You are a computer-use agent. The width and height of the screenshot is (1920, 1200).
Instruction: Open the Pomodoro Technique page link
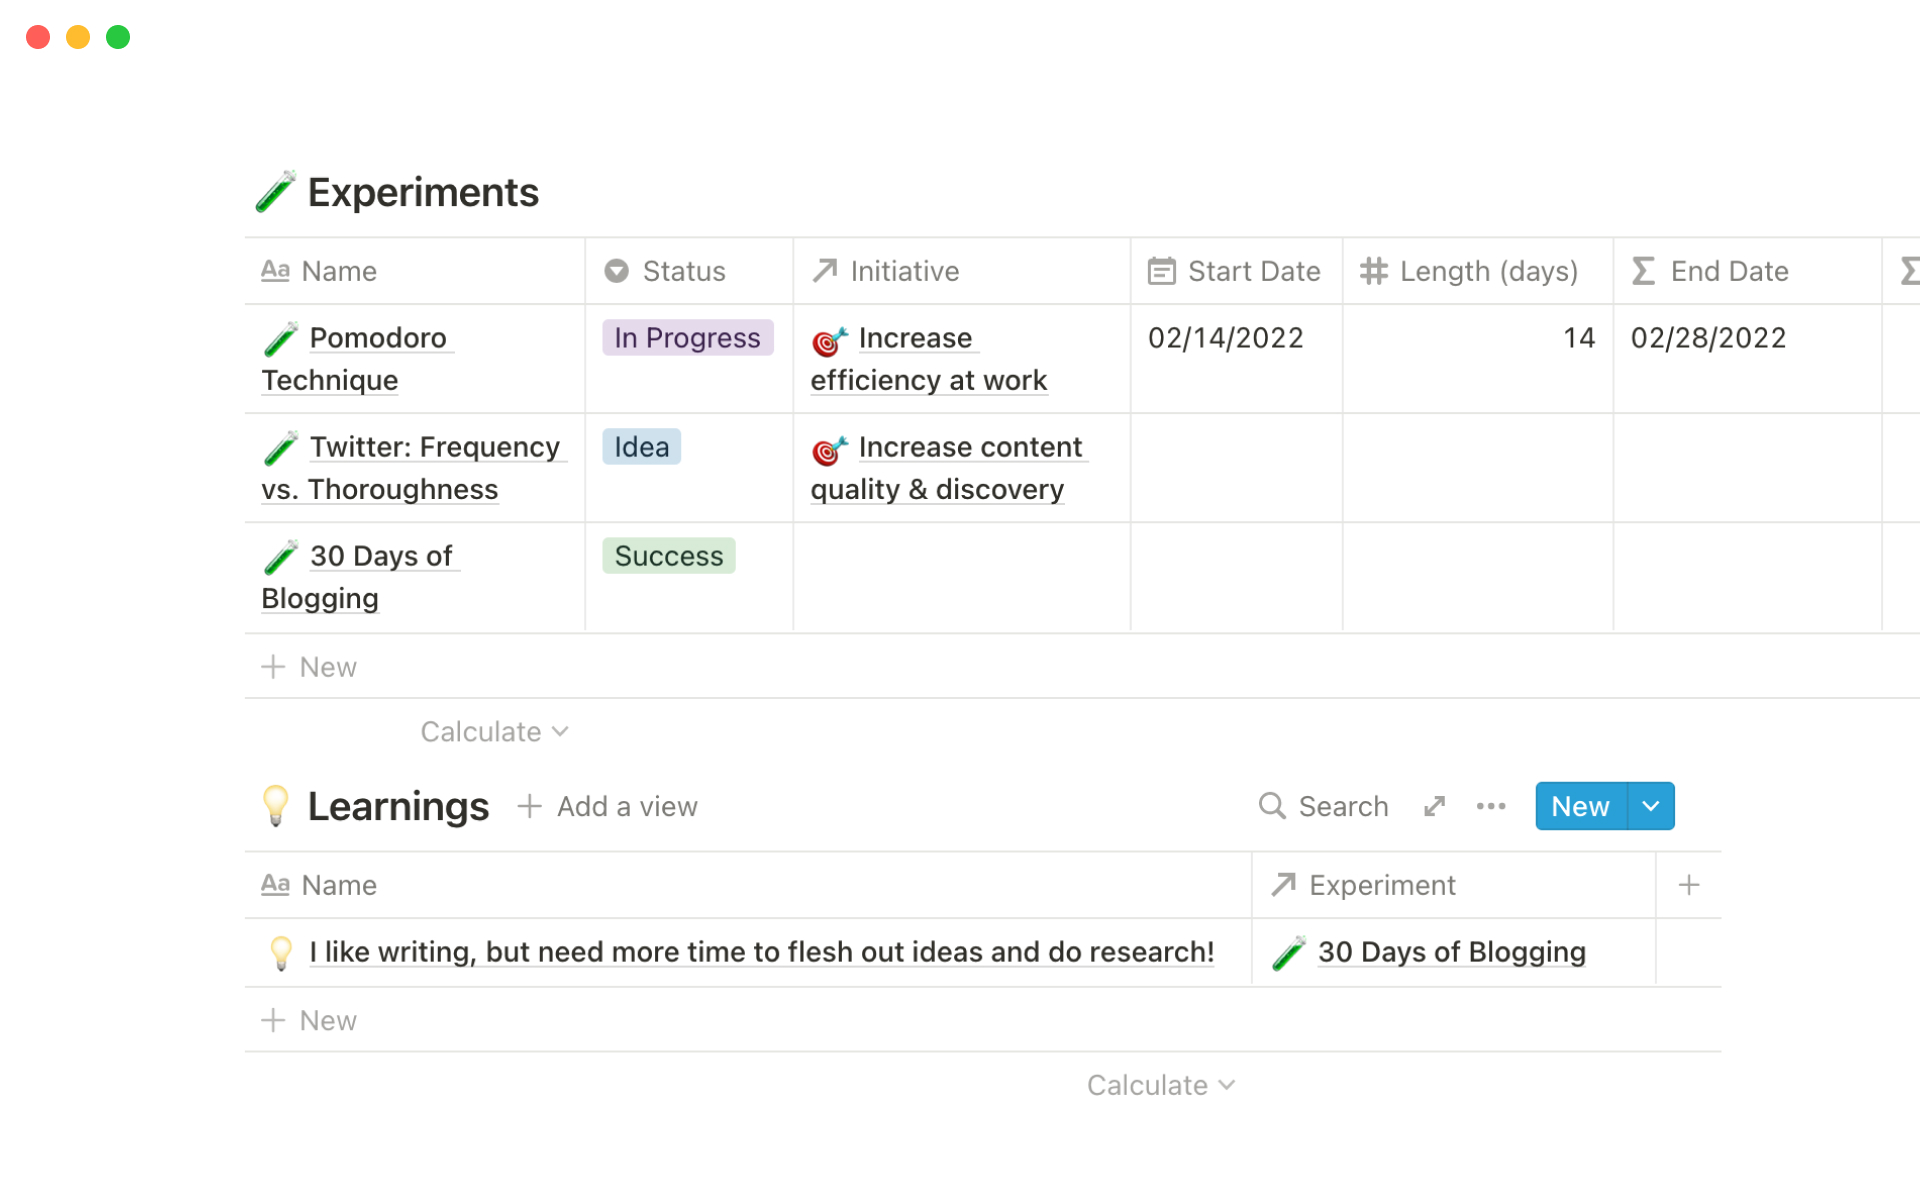377,338
